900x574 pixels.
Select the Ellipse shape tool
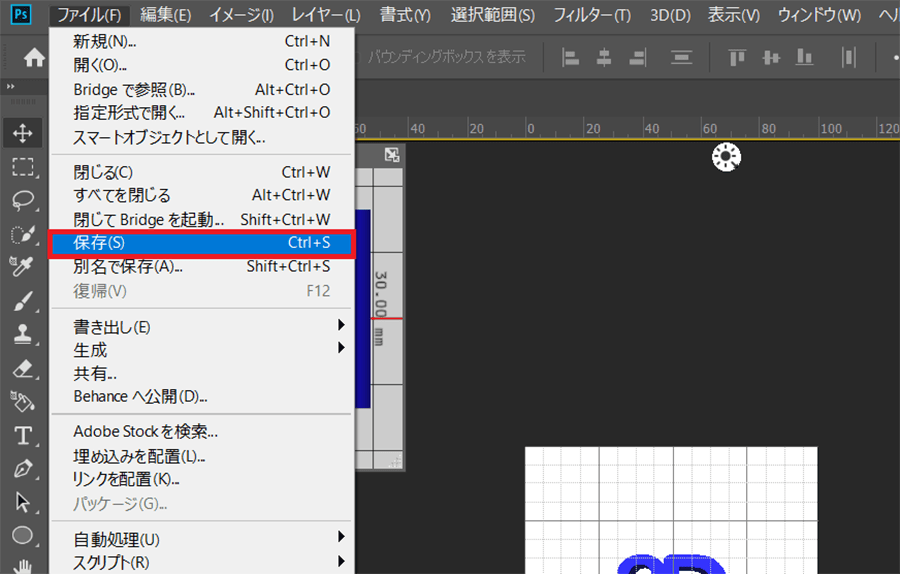click(22, 536)
